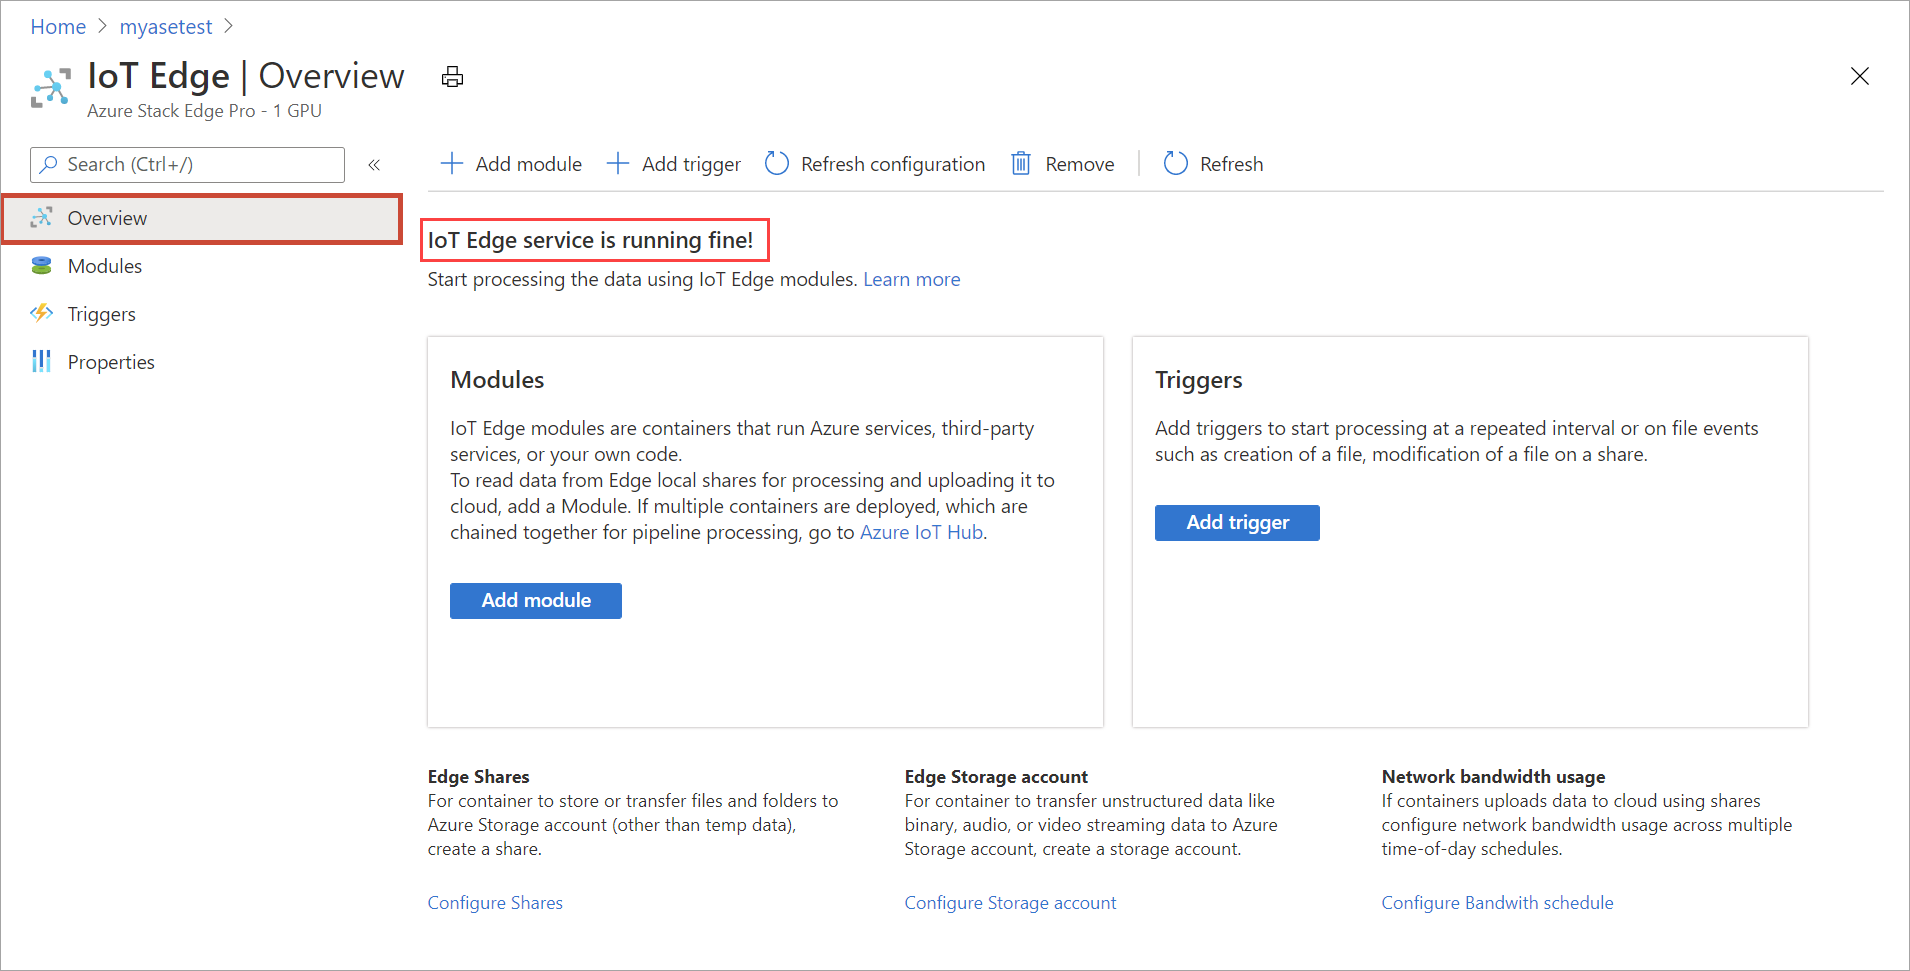The height and width of the screenshot is (971, 1910).
Task: Navigate to Triggers in the left menu
Action: point(101,313)
